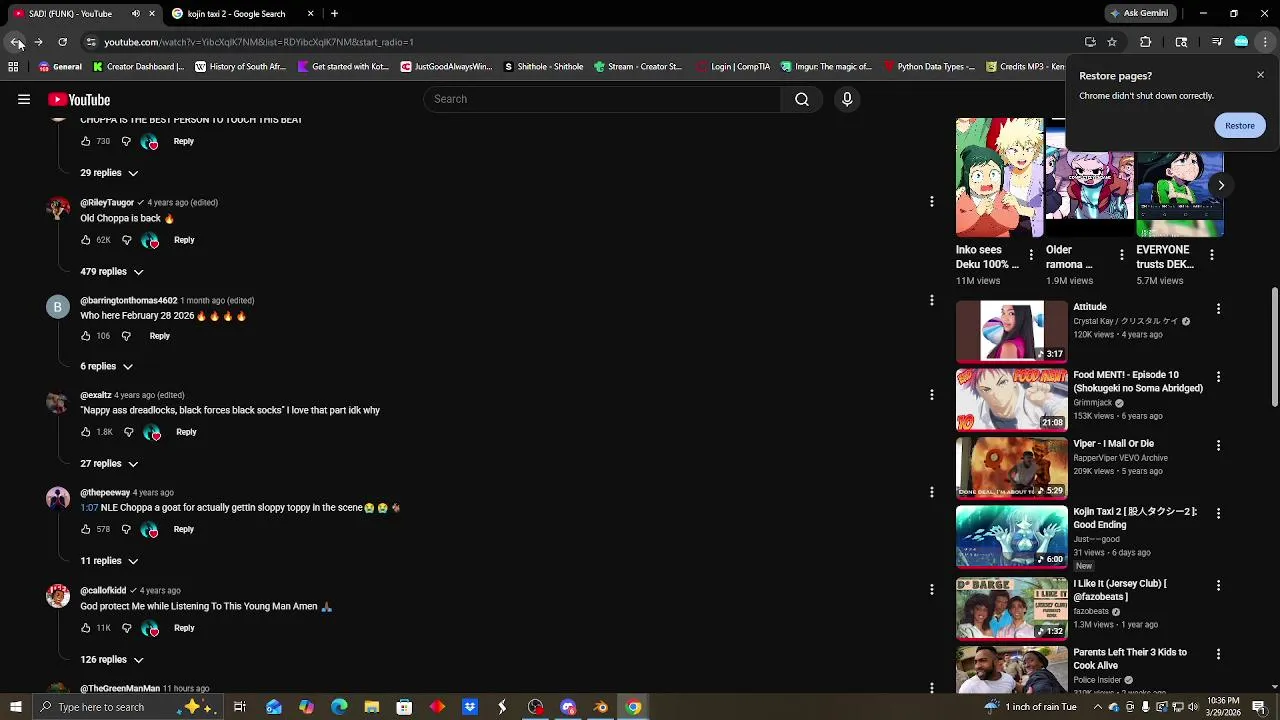Screen dimensions: 1280x720
Task: Open more options for Kojin Taxi 2 video
Action: 1218,513
